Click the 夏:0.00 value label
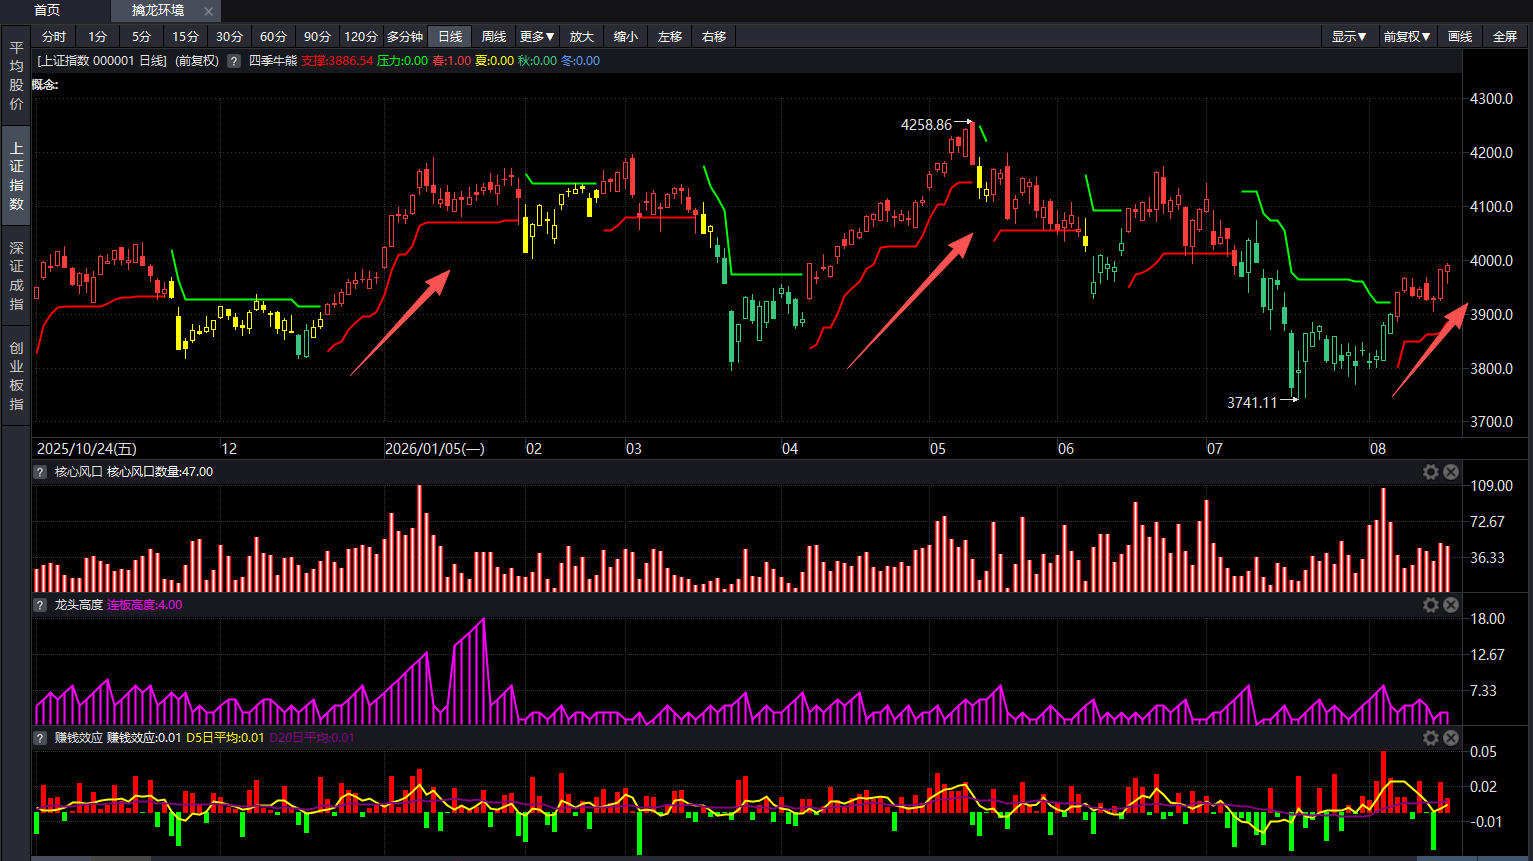 (x=494, y=61)
